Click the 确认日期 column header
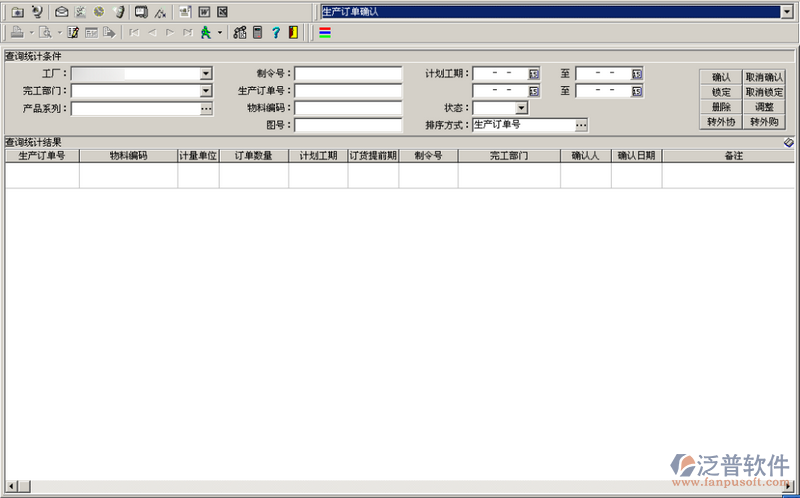Image resolution: width=800 pixels, height=498 pixels. pos(636,156)
